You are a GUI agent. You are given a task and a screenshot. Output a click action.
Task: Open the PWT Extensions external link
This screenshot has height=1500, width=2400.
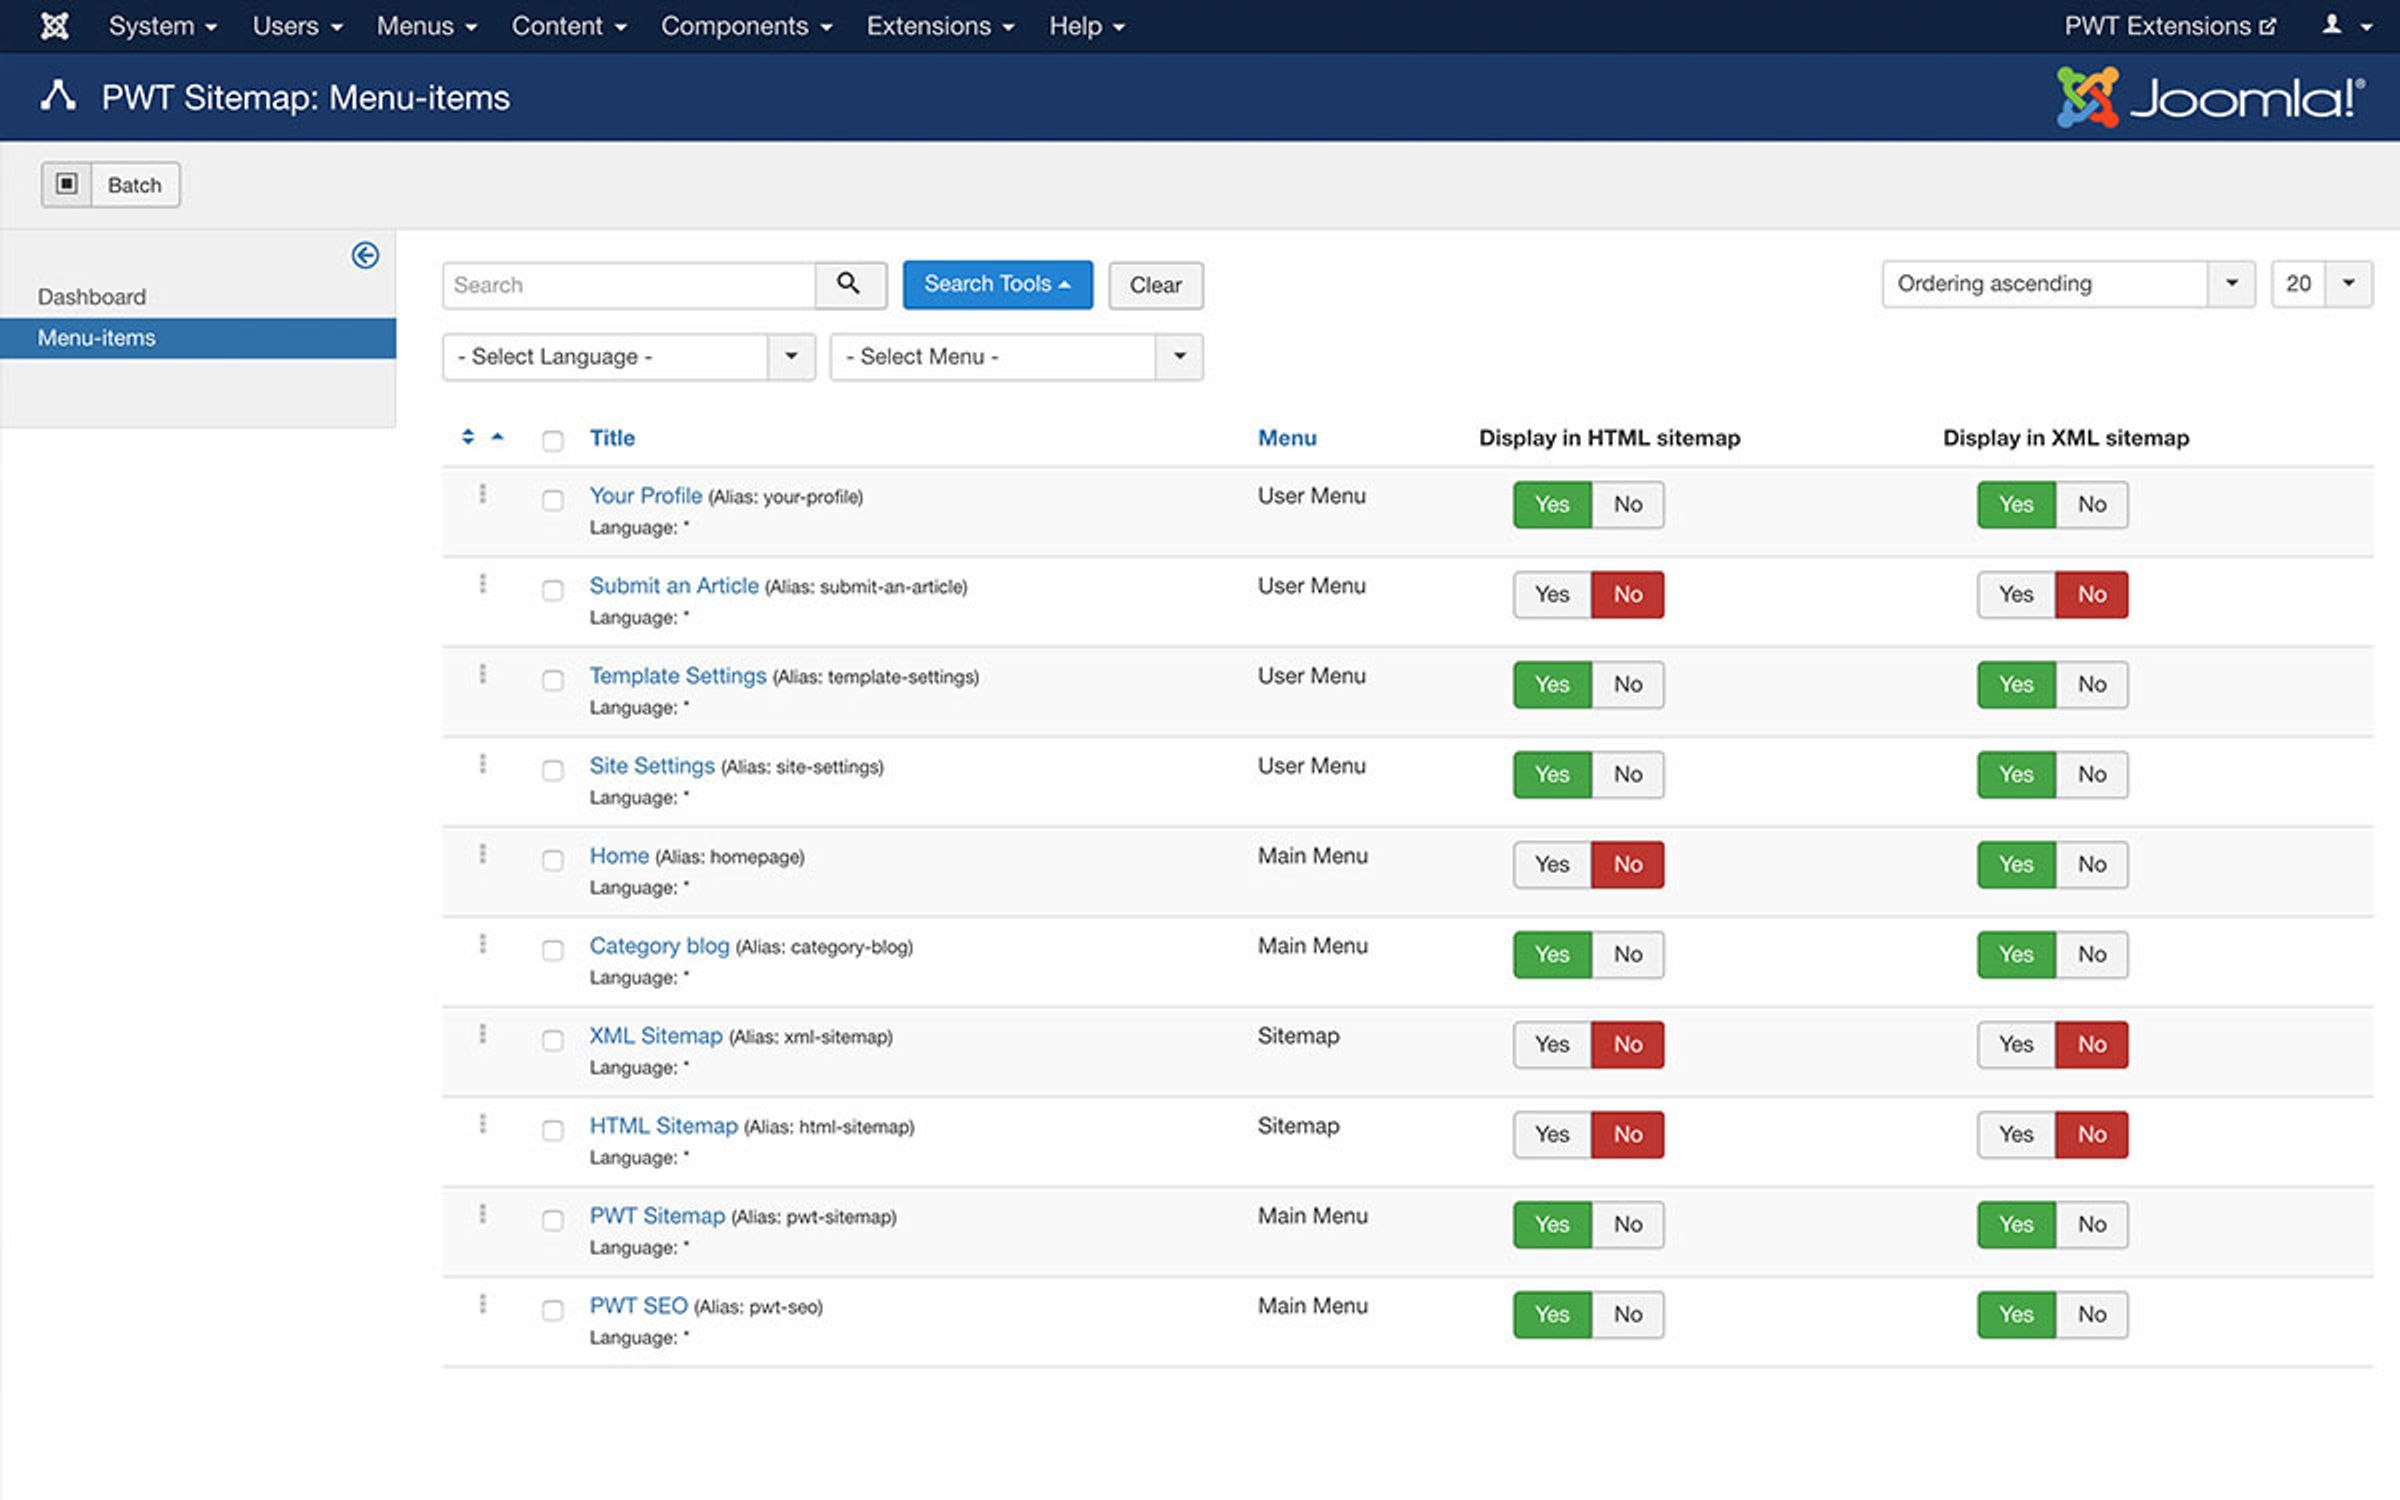point(2170,26)
